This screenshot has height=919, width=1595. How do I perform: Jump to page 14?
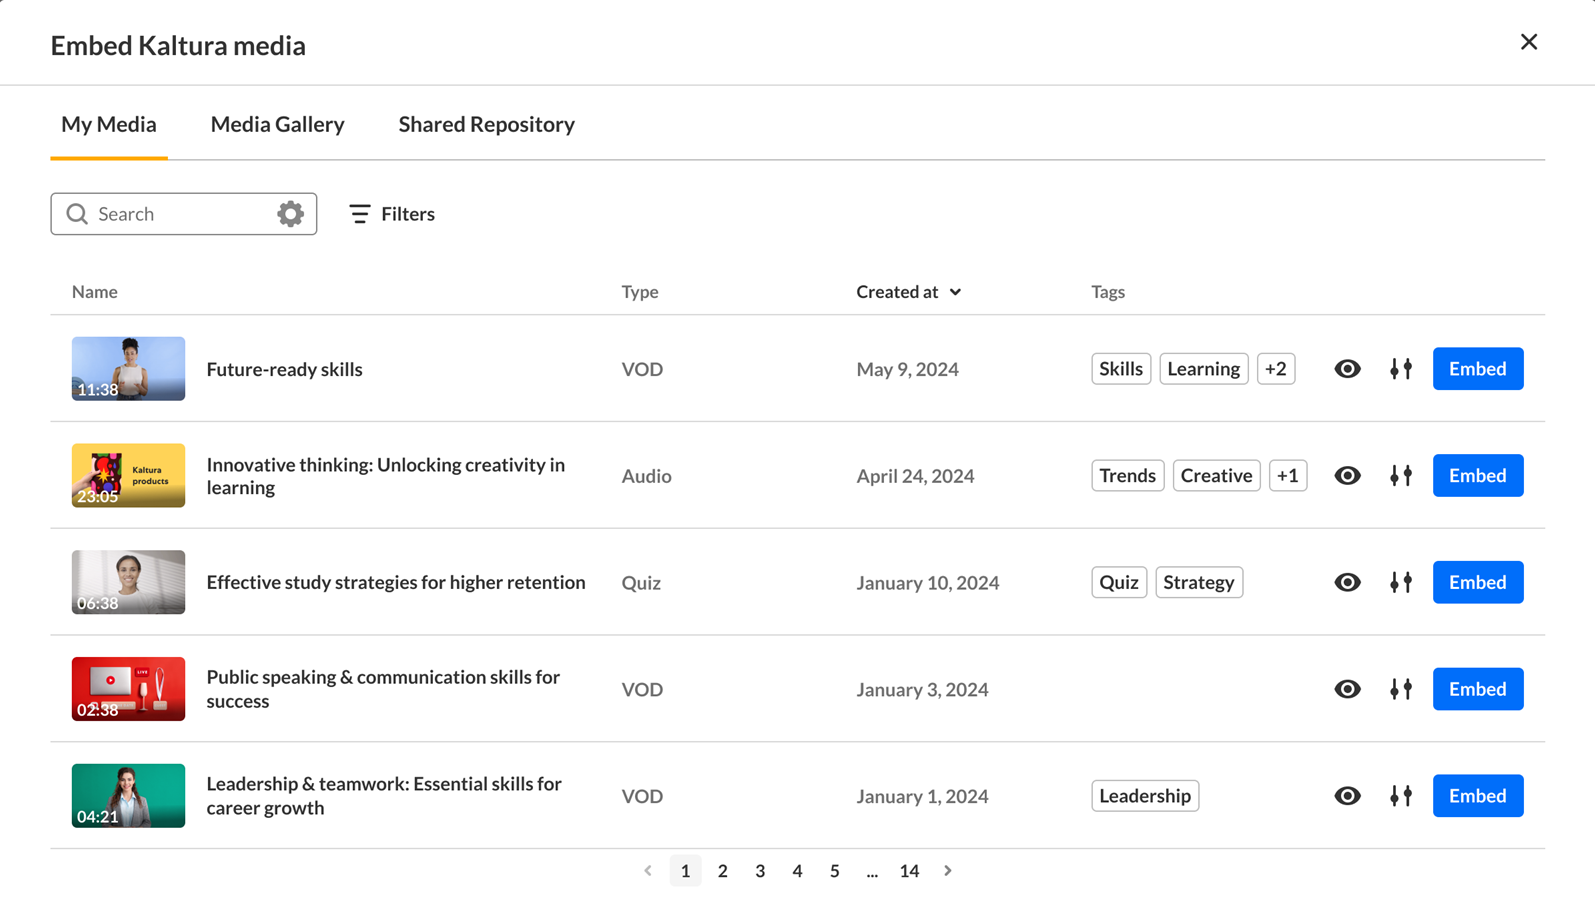(x=909, y=871)
